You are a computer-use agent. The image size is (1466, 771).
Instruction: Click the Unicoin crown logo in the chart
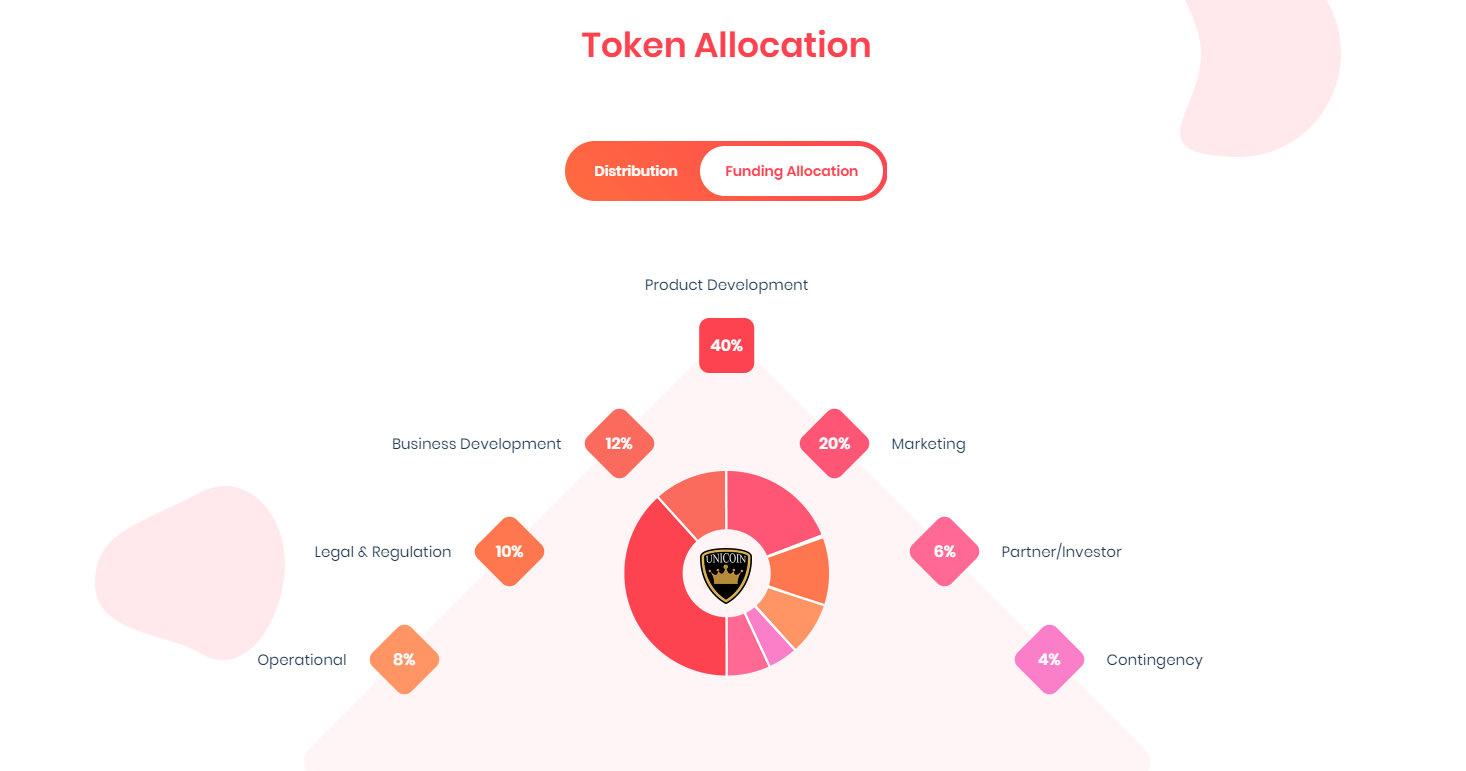click(x=726, y=575)
